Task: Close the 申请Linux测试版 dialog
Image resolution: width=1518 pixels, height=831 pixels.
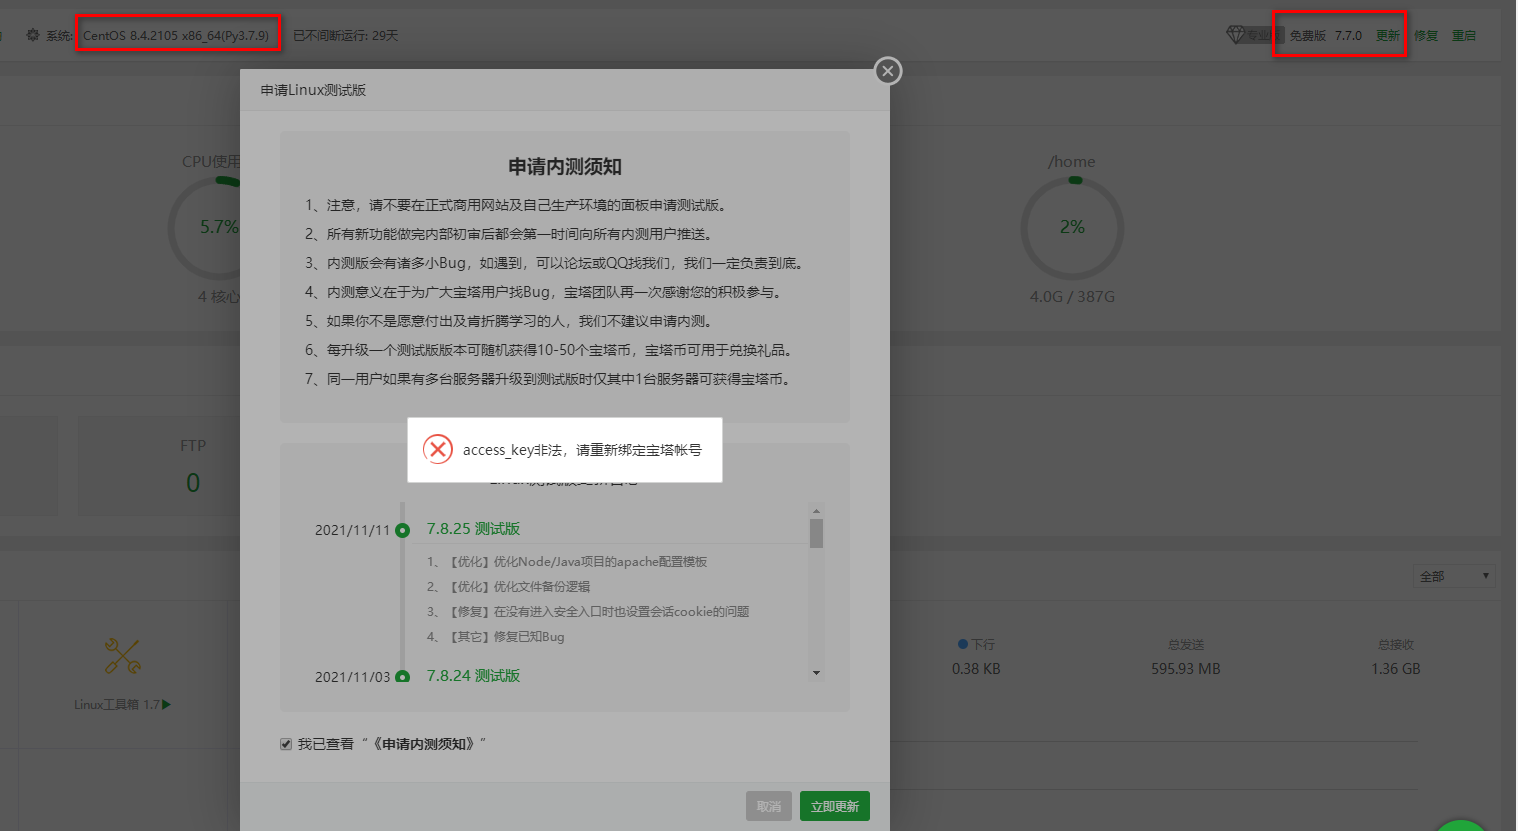Action: tap(887, 71)
